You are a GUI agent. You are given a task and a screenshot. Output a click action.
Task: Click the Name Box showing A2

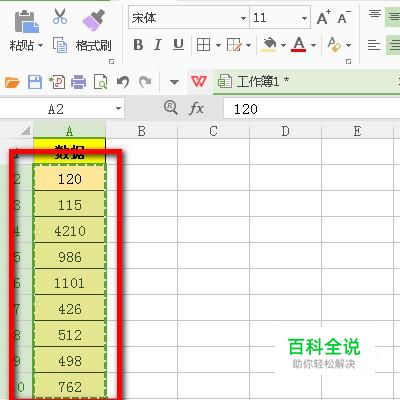tap(56, 109)
